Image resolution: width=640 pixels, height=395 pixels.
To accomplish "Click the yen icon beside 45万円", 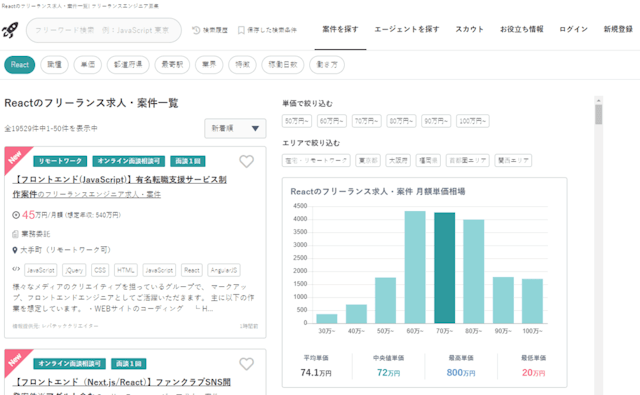I will [16, 215].
